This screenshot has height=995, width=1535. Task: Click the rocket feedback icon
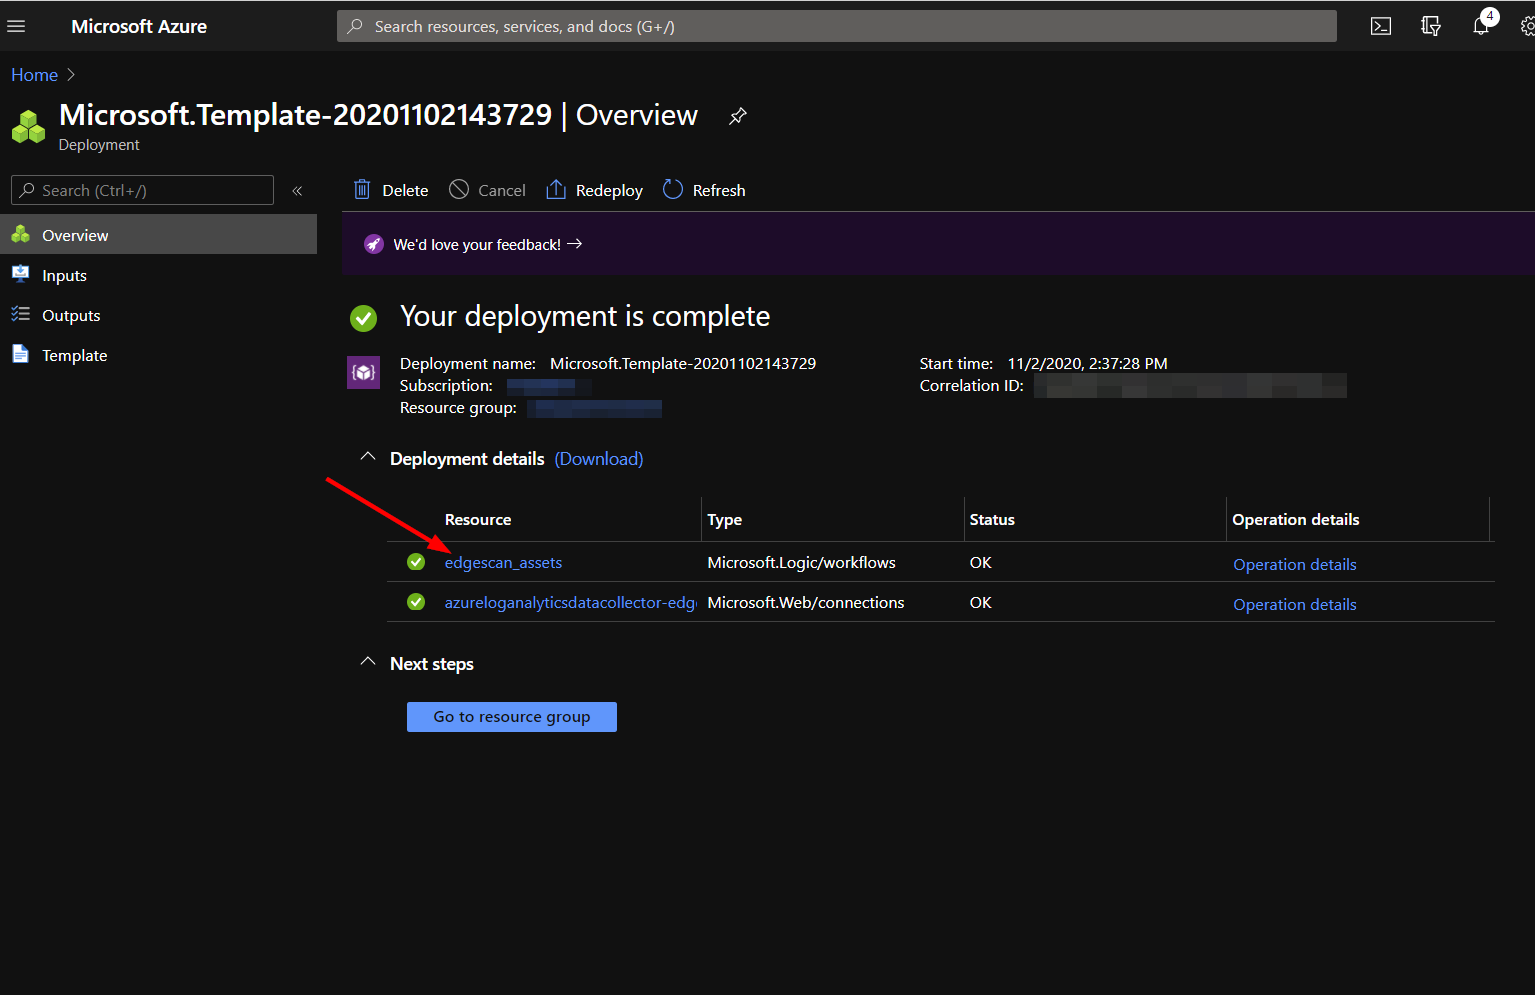pos(374,244)
